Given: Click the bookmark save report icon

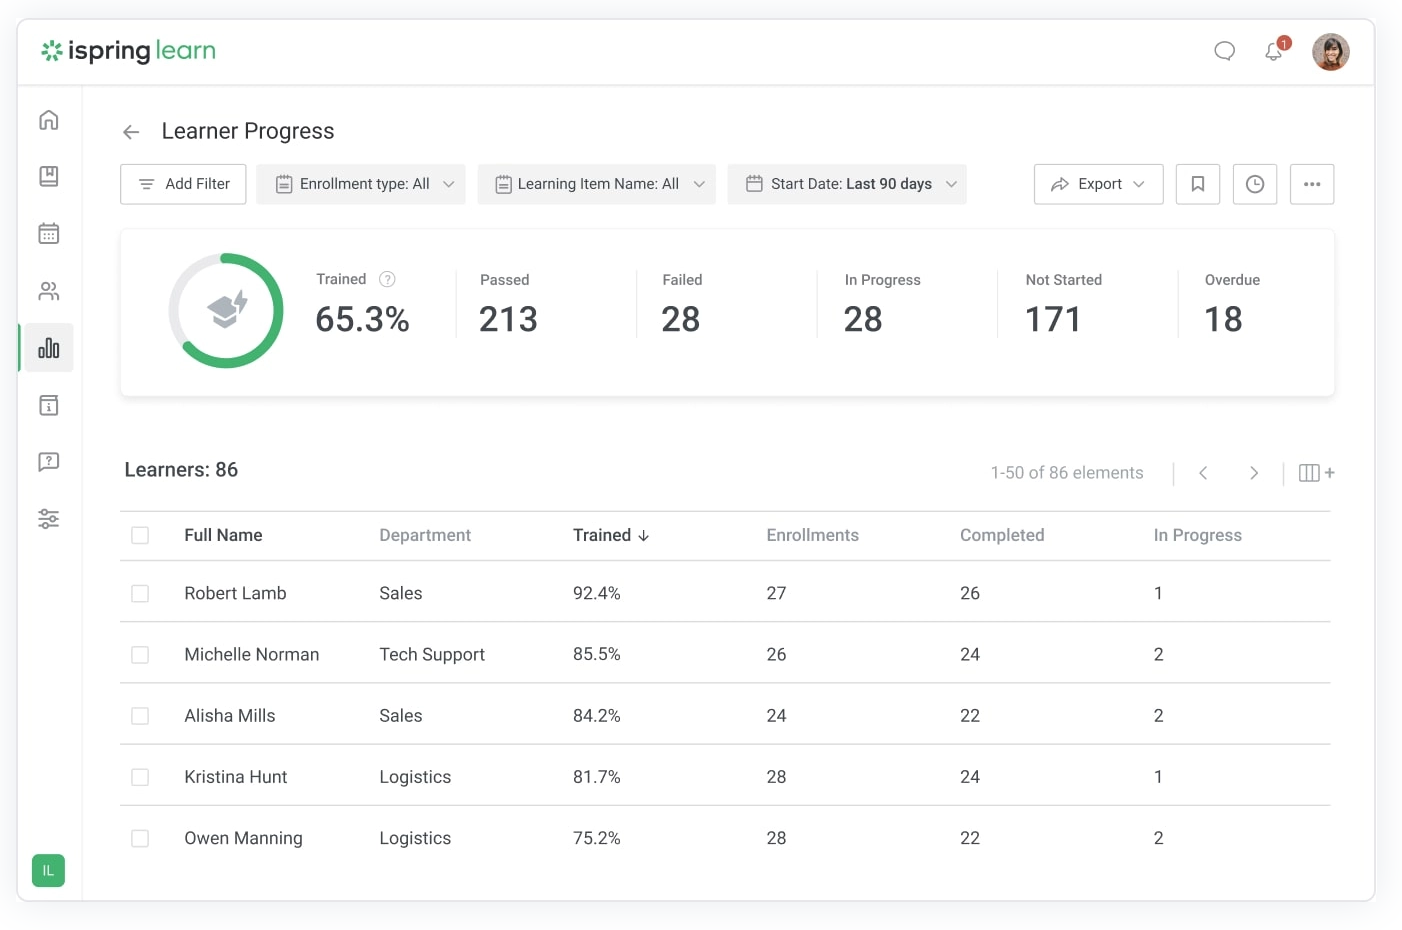Looking at the screenshot, I should click(1197, 184).
